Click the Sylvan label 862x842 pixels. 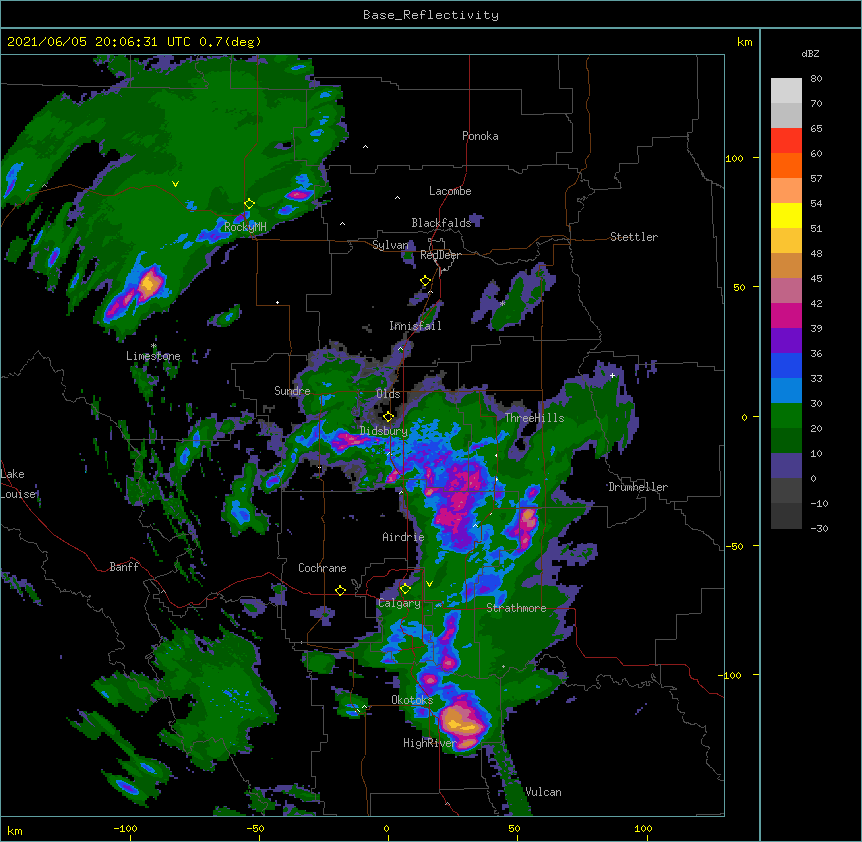pyautogui.click(x=390, y=245)
